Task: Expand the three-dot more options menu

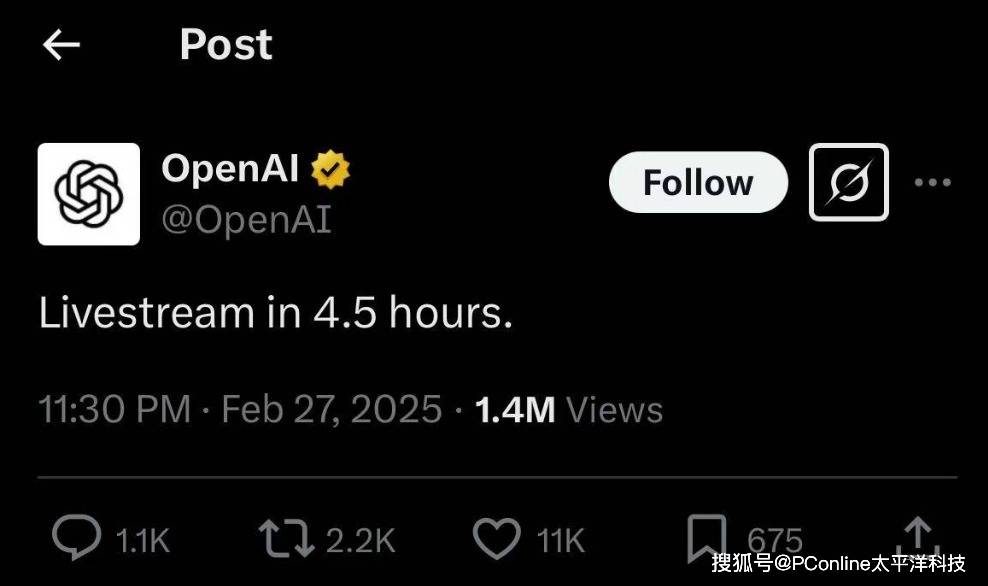Action: click(x=932, y=183)
